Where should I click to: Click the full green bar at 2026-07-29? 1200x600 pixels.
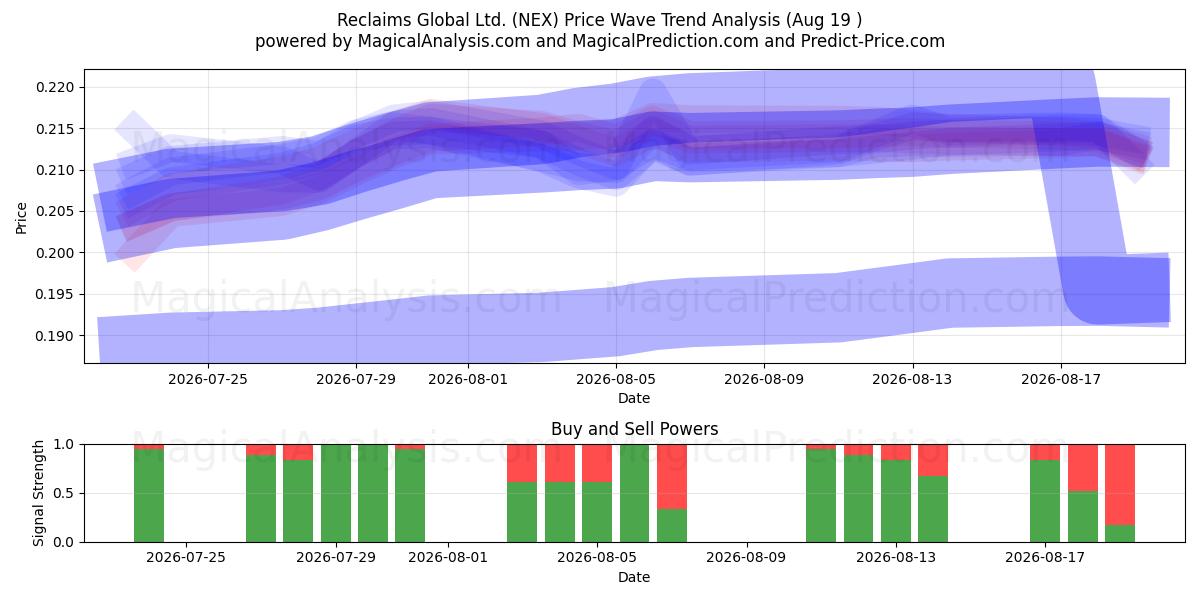pos(336,493)
